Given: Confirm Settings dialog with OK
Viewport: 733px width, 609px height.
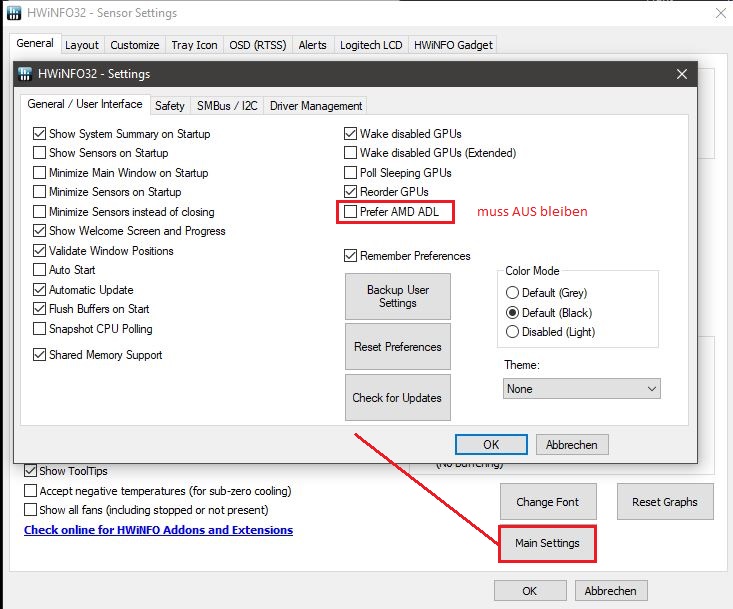Looking at the screenshot, I should (491, 444).
